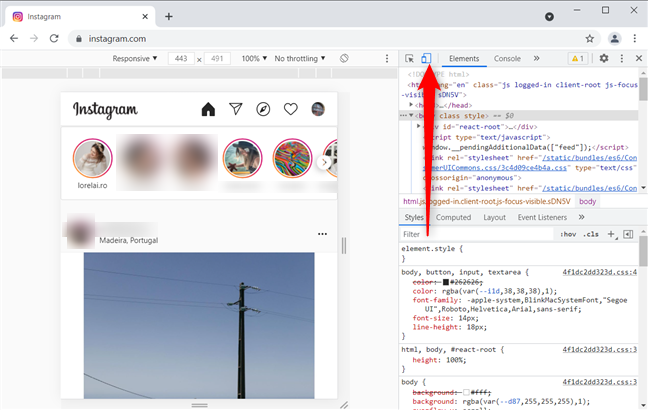This screenshot has height=410, width=648.
Task: Toggle the device toolbar icon
Action: (425, 59)
